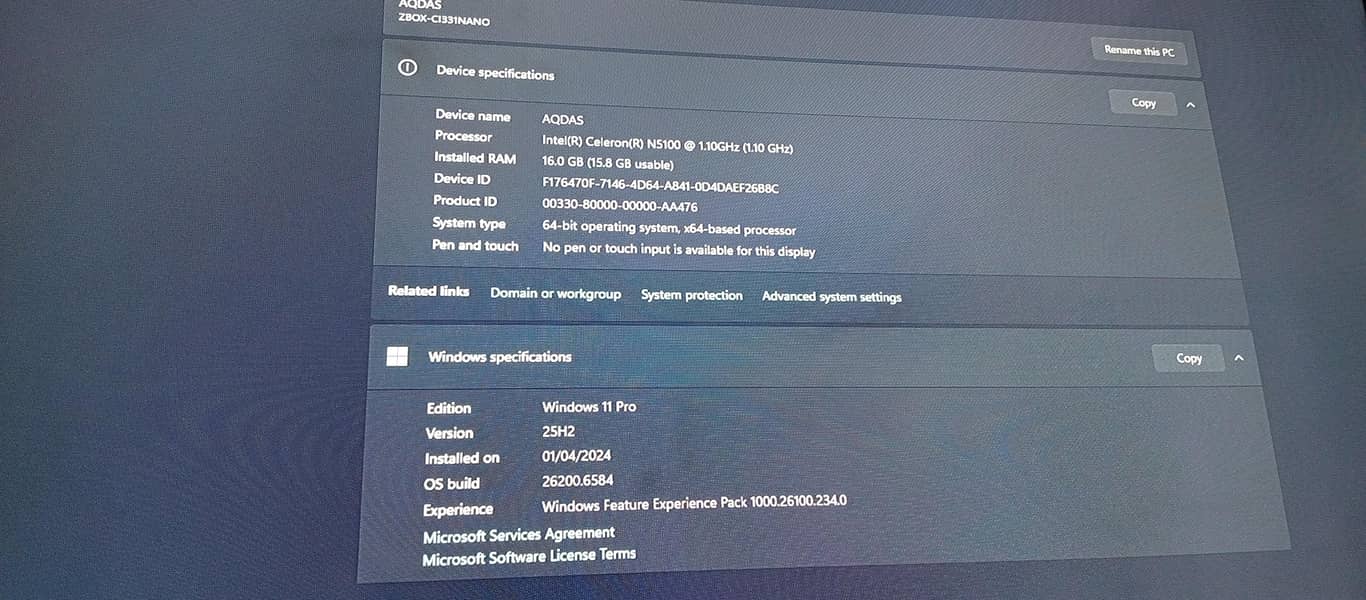Click the Windows specifications heading
This screenshot has height=600, width=1366.
[x=500, y=357]
